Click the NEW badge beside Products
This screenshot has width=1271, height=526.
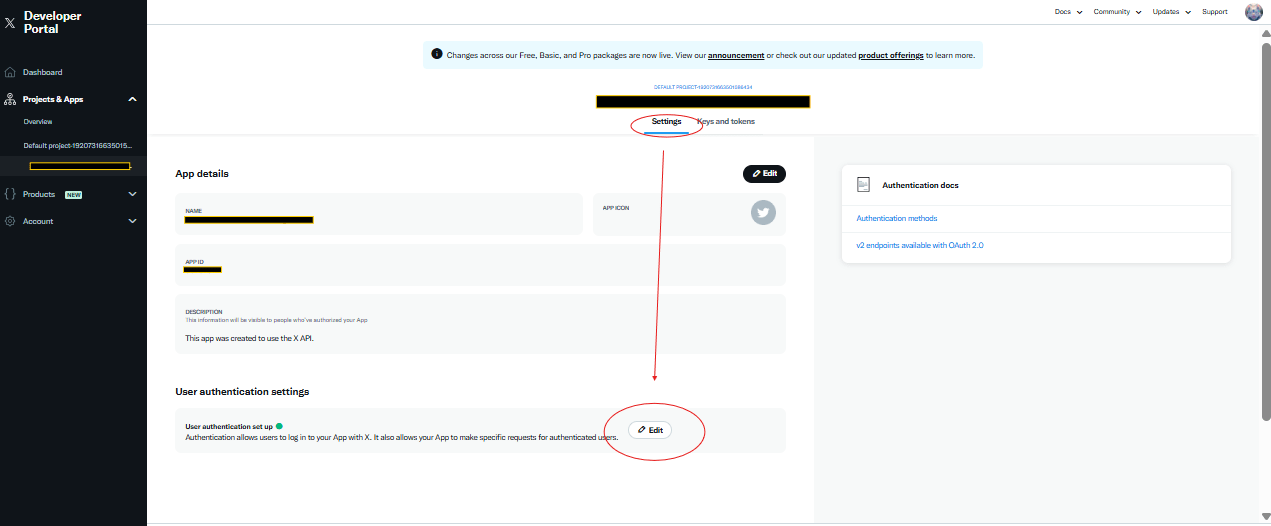tap(73, 194)
